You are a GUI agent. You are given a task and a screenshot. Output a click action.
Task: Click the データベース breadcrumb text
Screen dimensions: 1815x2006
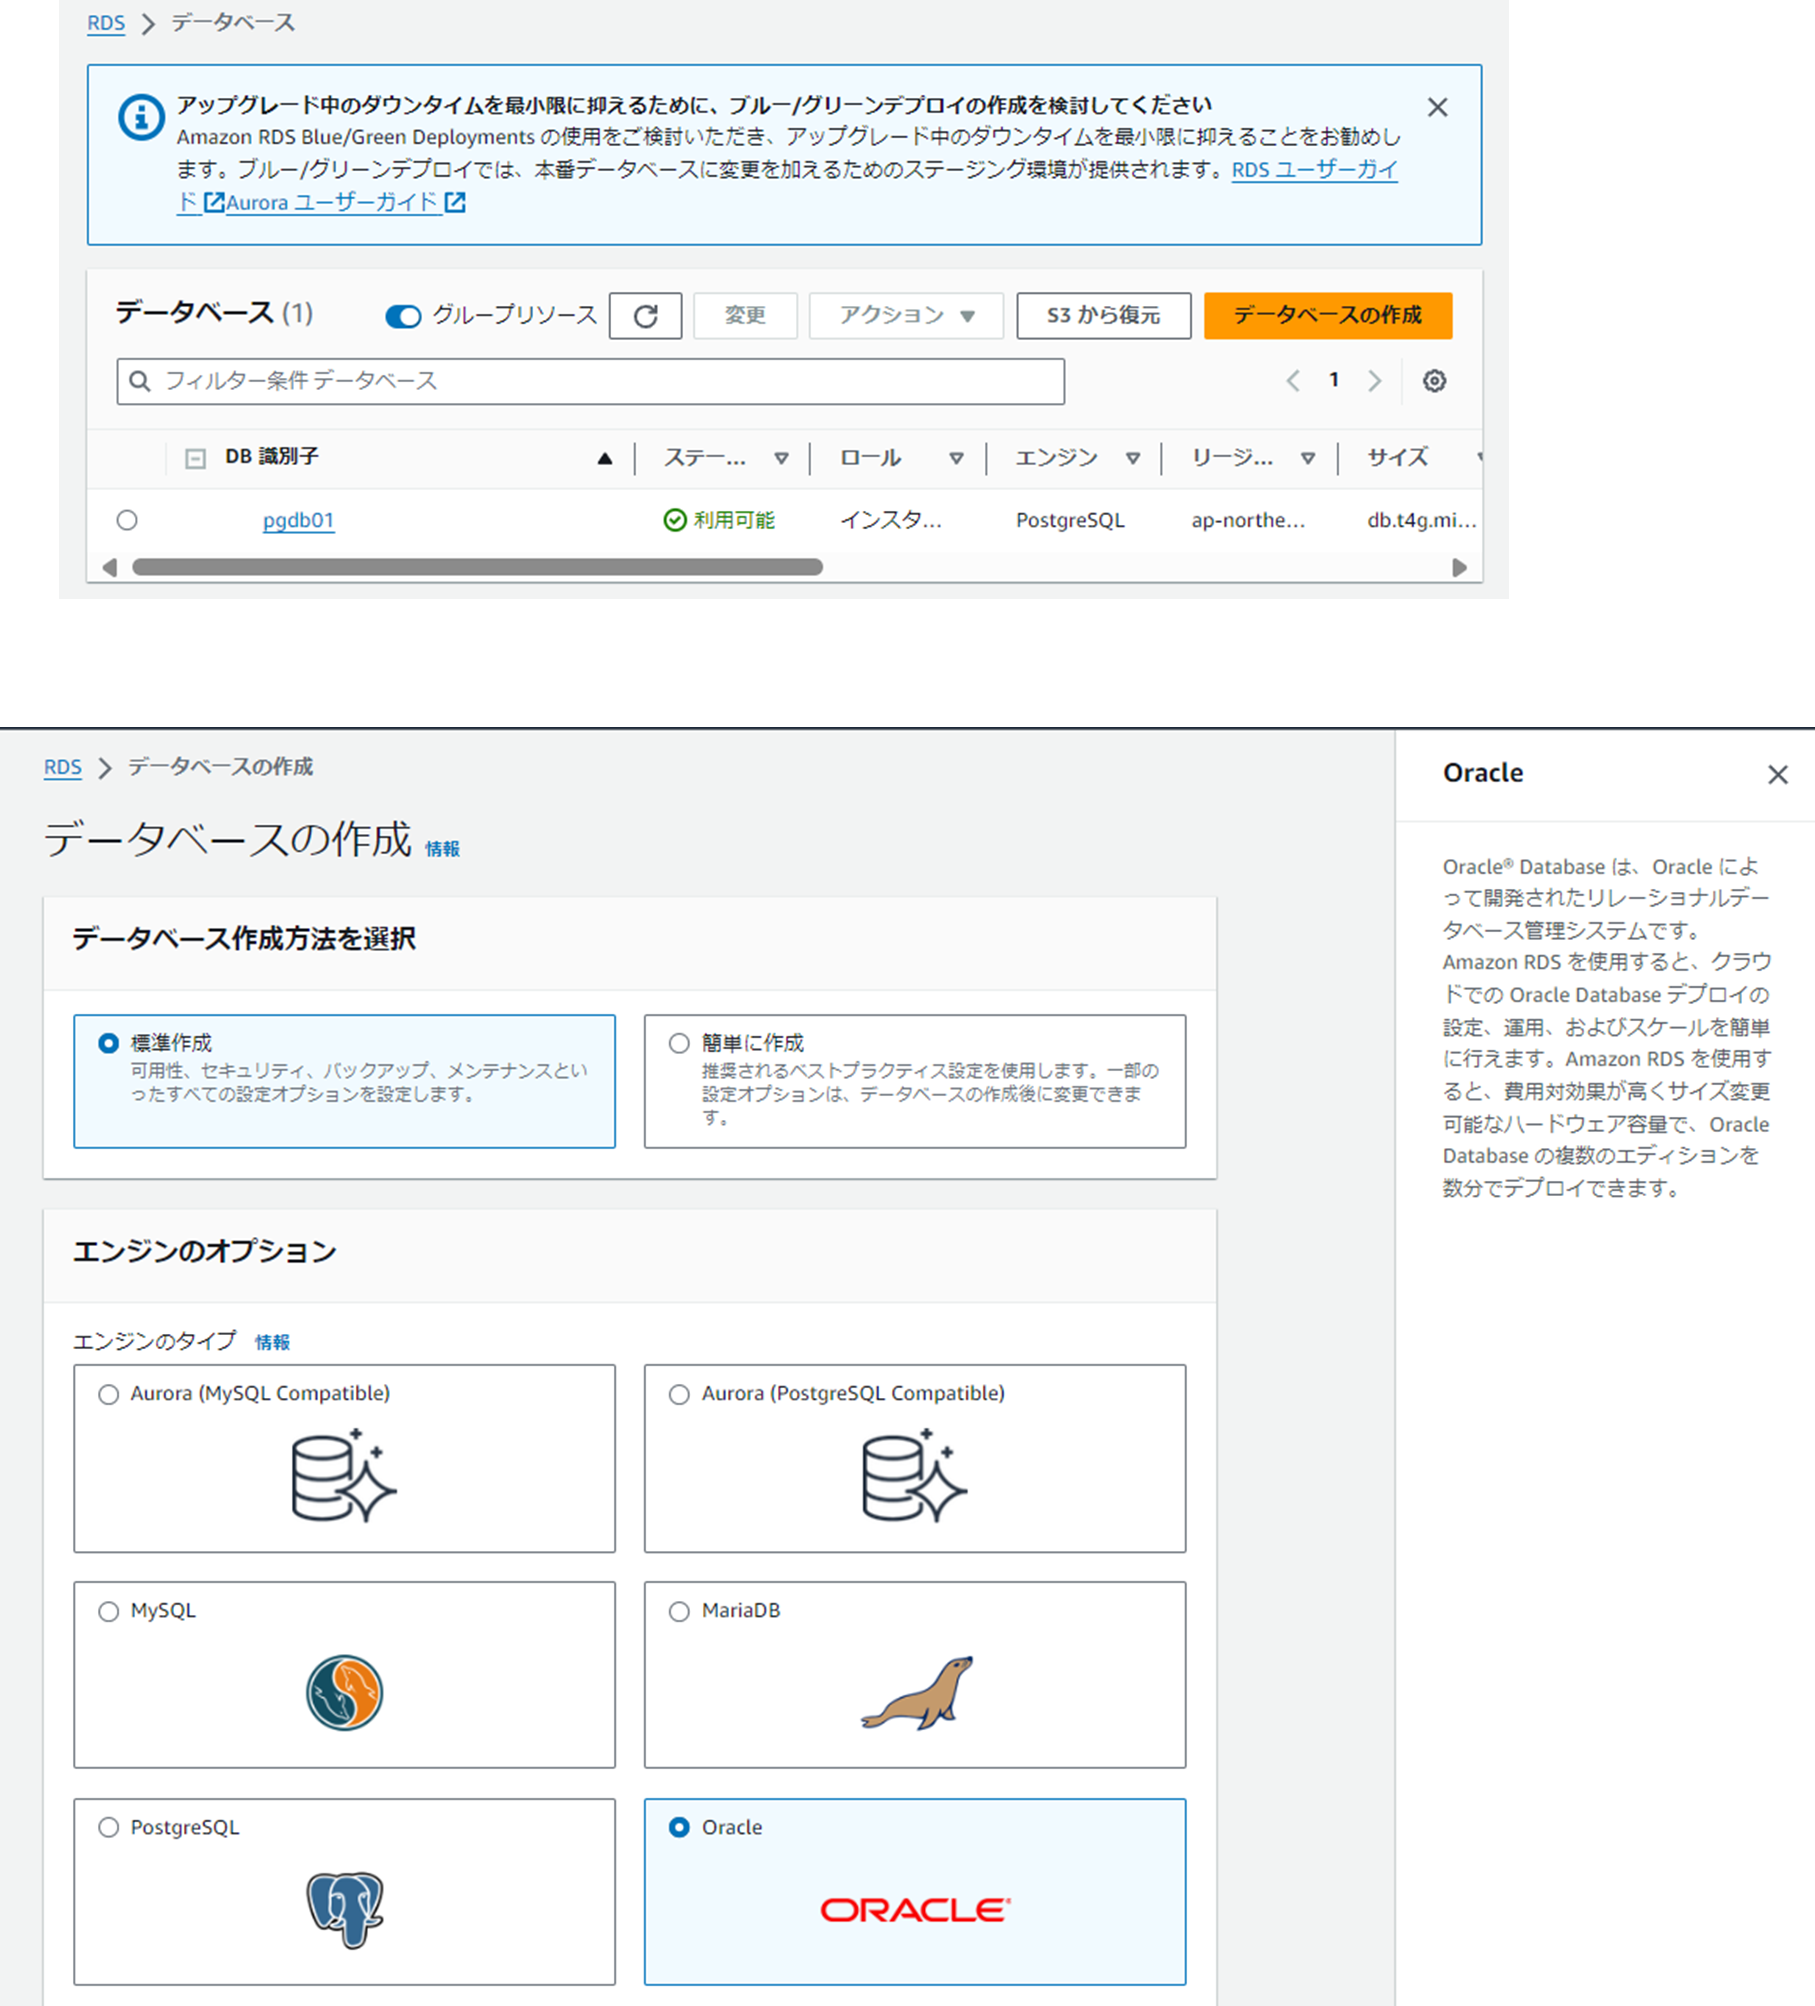[233, 23]
